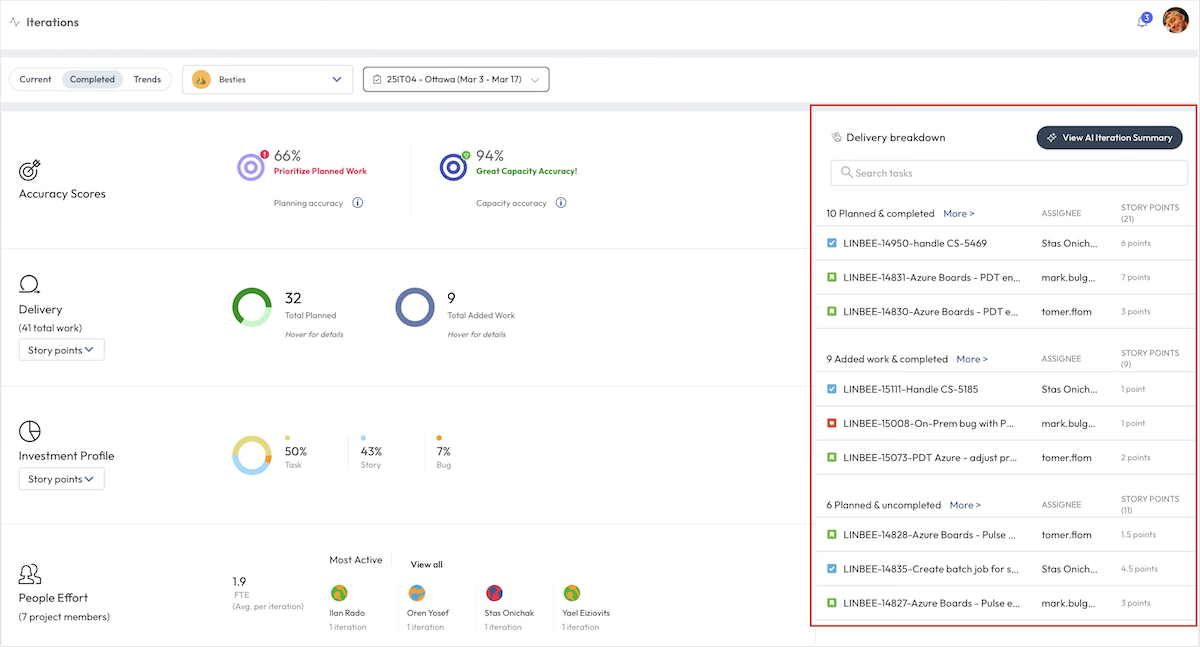Viewport: 1200px width, 647px height.
Task: Open the Besties team dropdown
Action: (267, 79)
